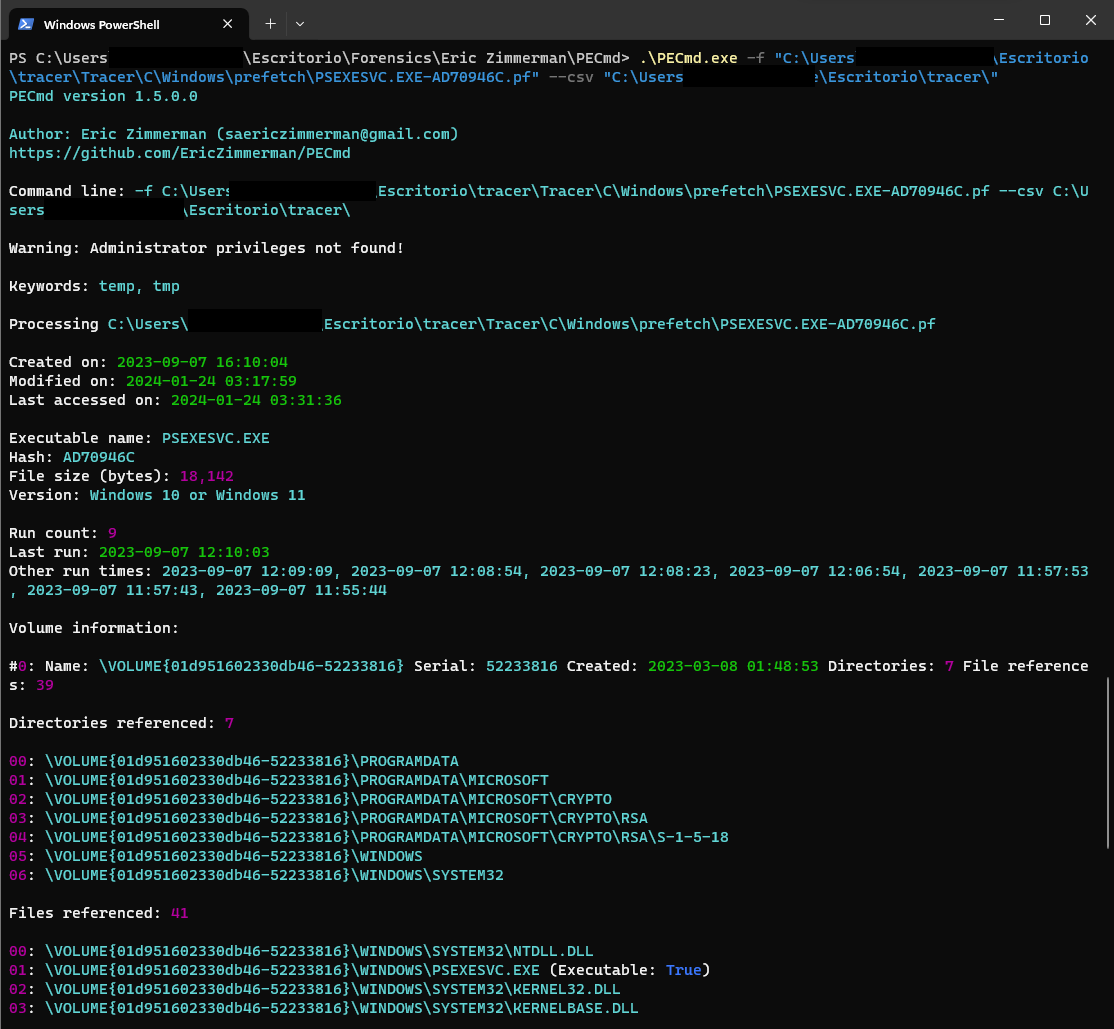Image resolution: width=1114 pixels, height=1029 pixels.
Task: Close the terminal window
Action: pyautogui.click(x=1091, y=20)
